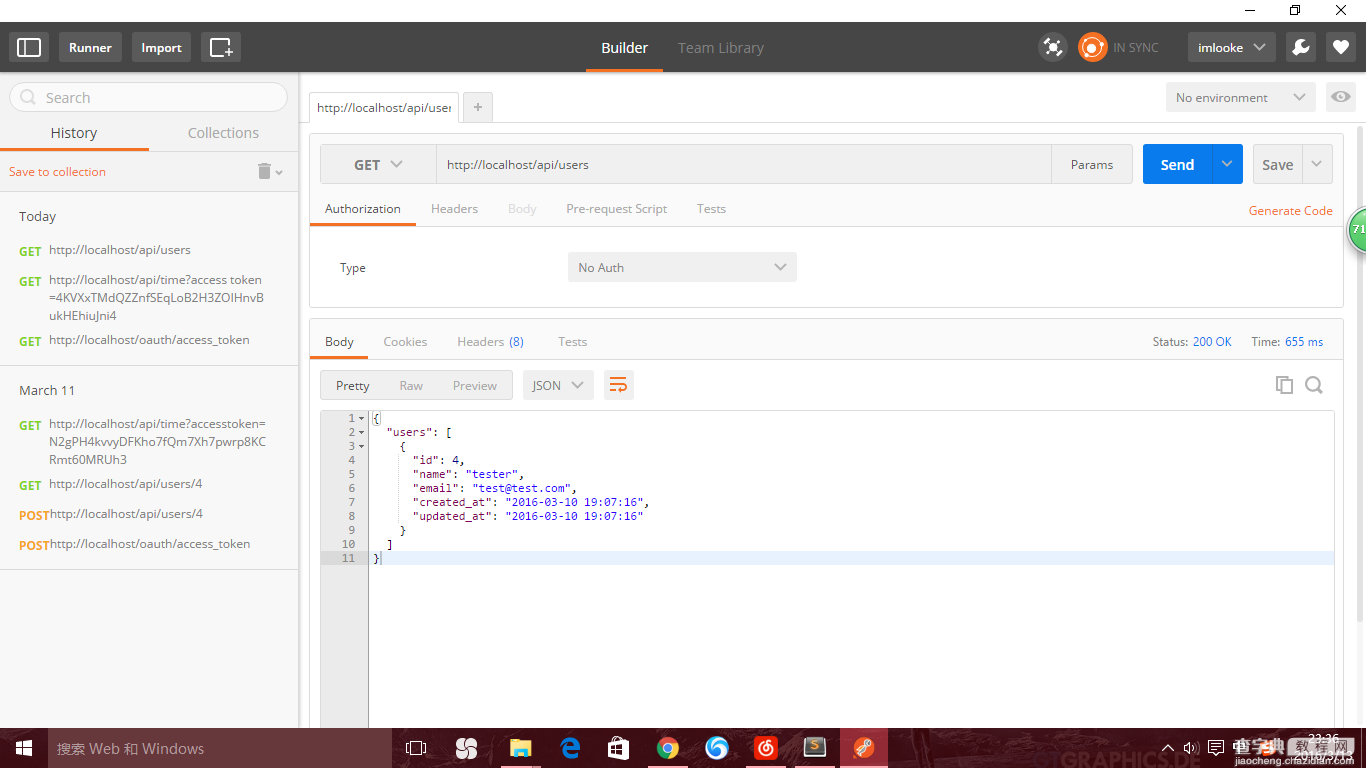Open the imlooke account dropdown
The height and width of the screenshot is (768, 1366).
1231,47
